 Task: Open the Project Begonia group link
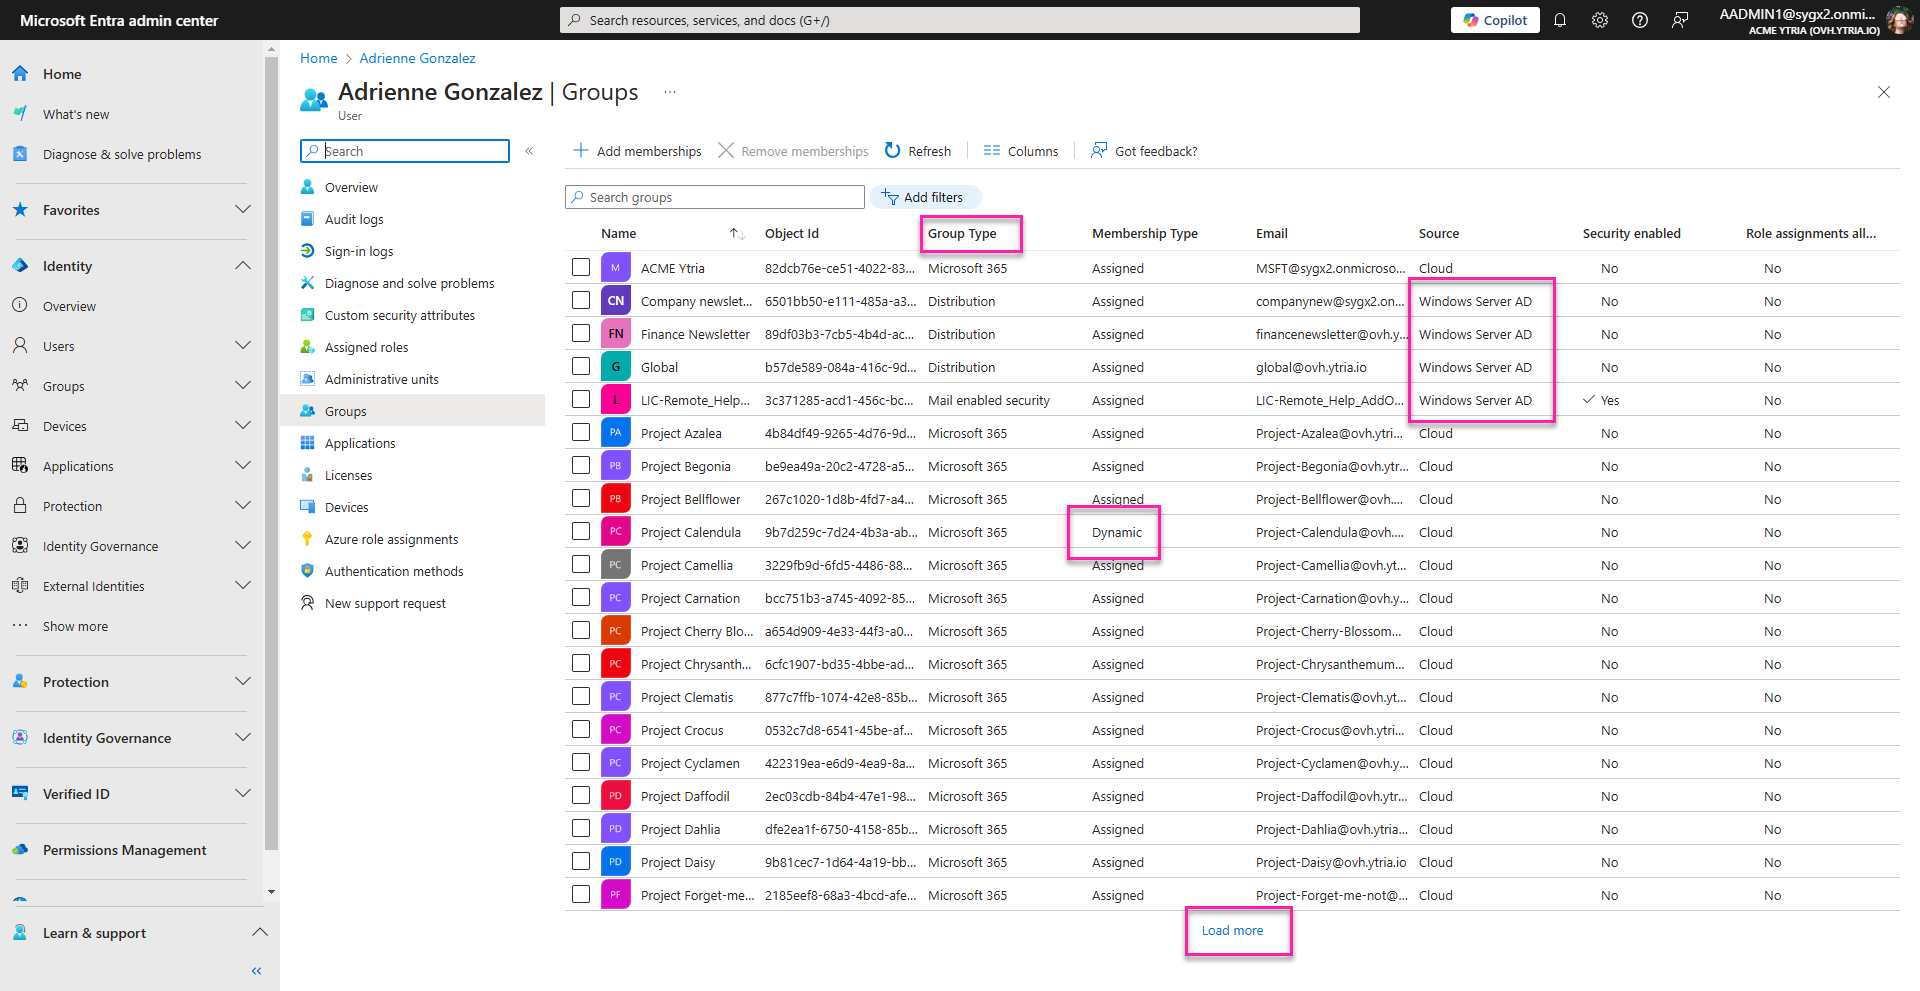(686, 466)
